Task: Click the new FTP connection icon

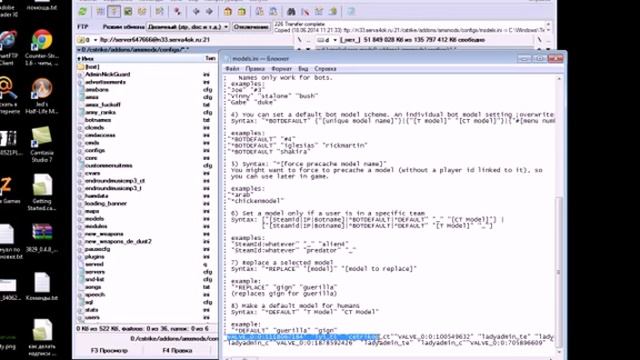Action: [x=273, y=11]
